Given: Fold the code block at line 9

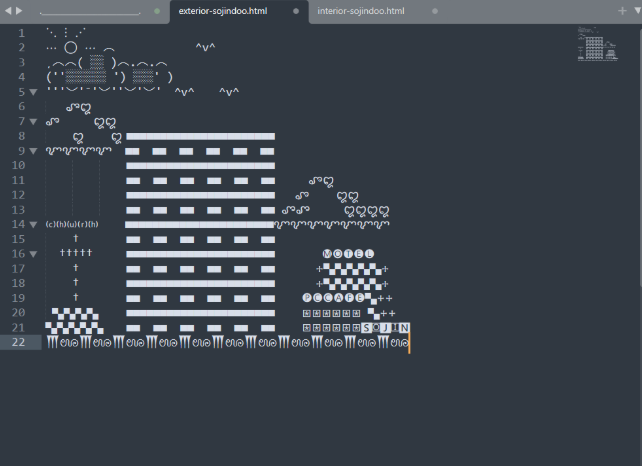Looking at the screenshot, I should (34, 151).
